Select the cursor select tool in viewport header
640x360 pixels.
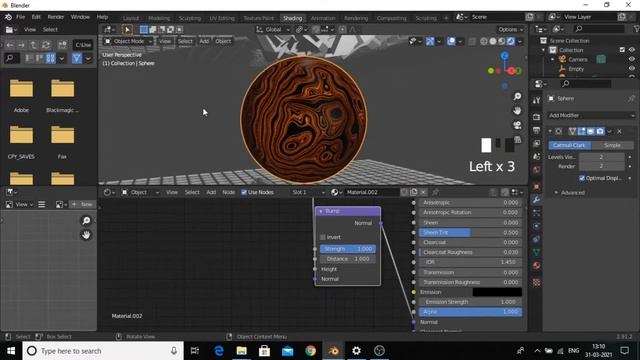pos(127,29)
